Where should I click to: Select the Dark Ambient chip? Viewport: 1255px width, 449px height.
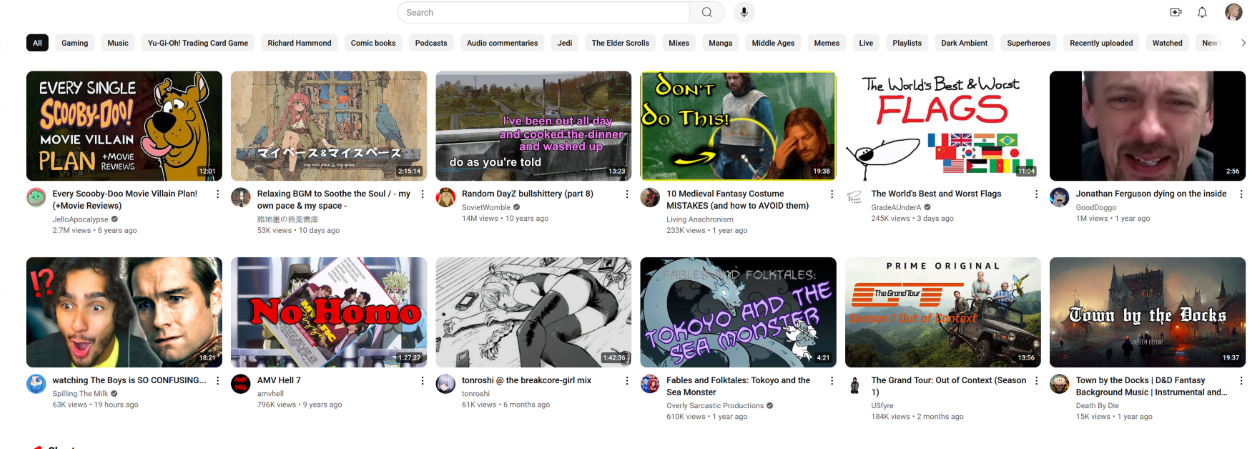[964, 43]
